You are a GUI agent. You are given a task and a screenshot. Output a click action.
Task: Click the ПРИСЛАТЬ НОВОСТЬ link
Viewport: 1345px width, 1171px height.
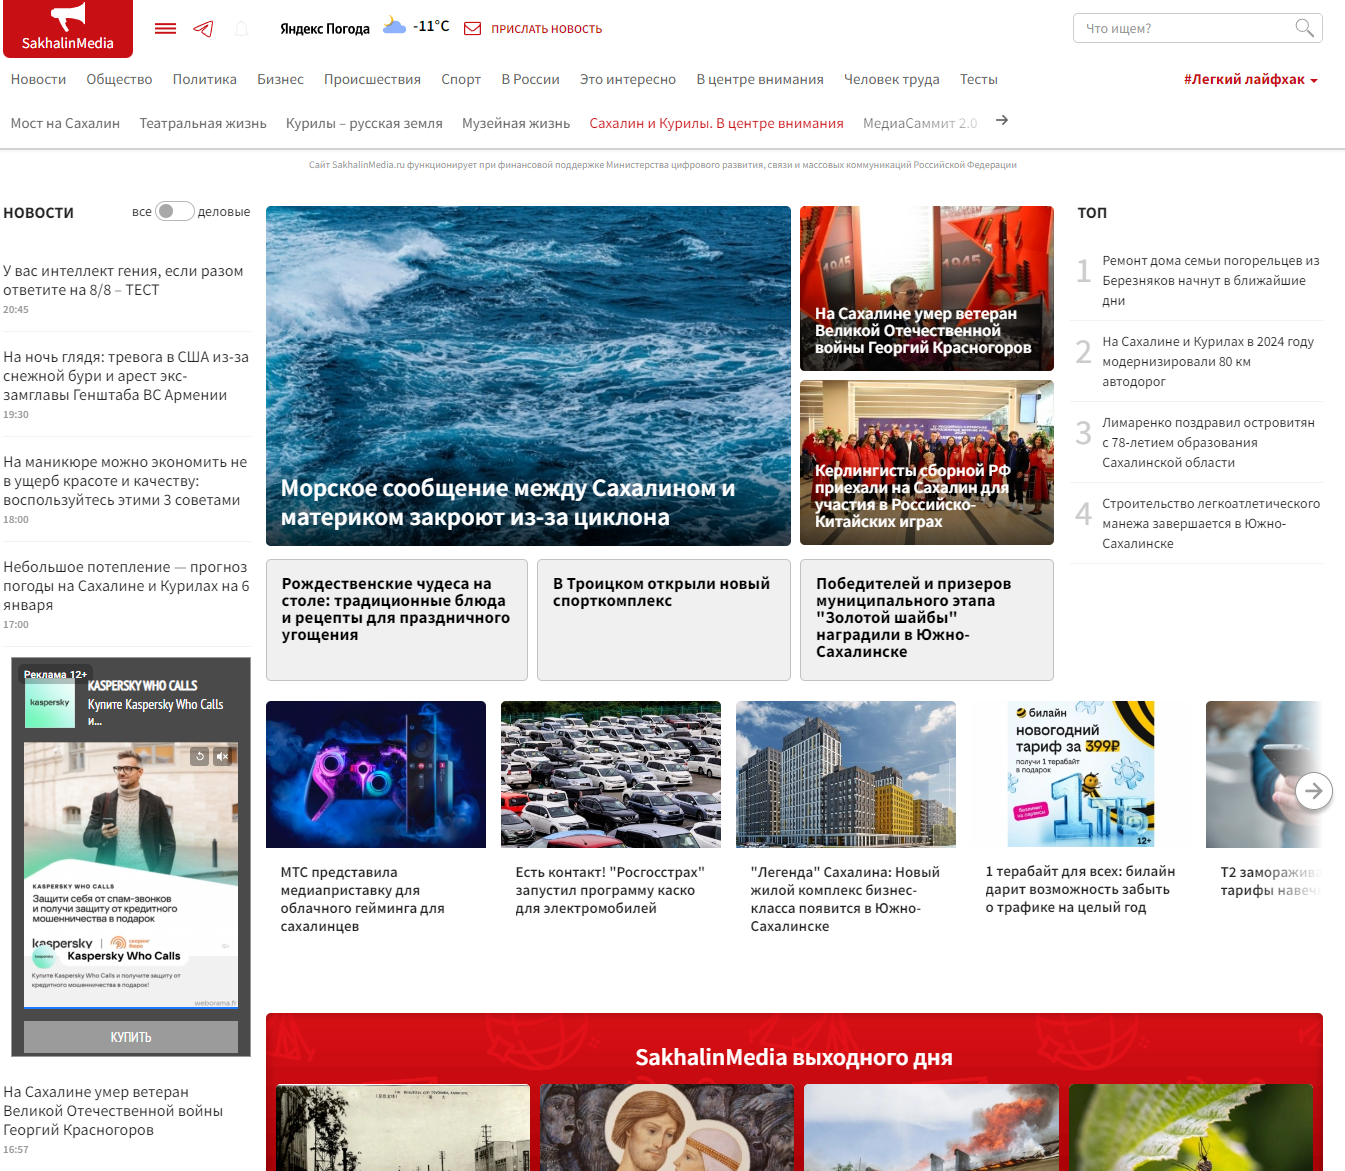point(546,29)
